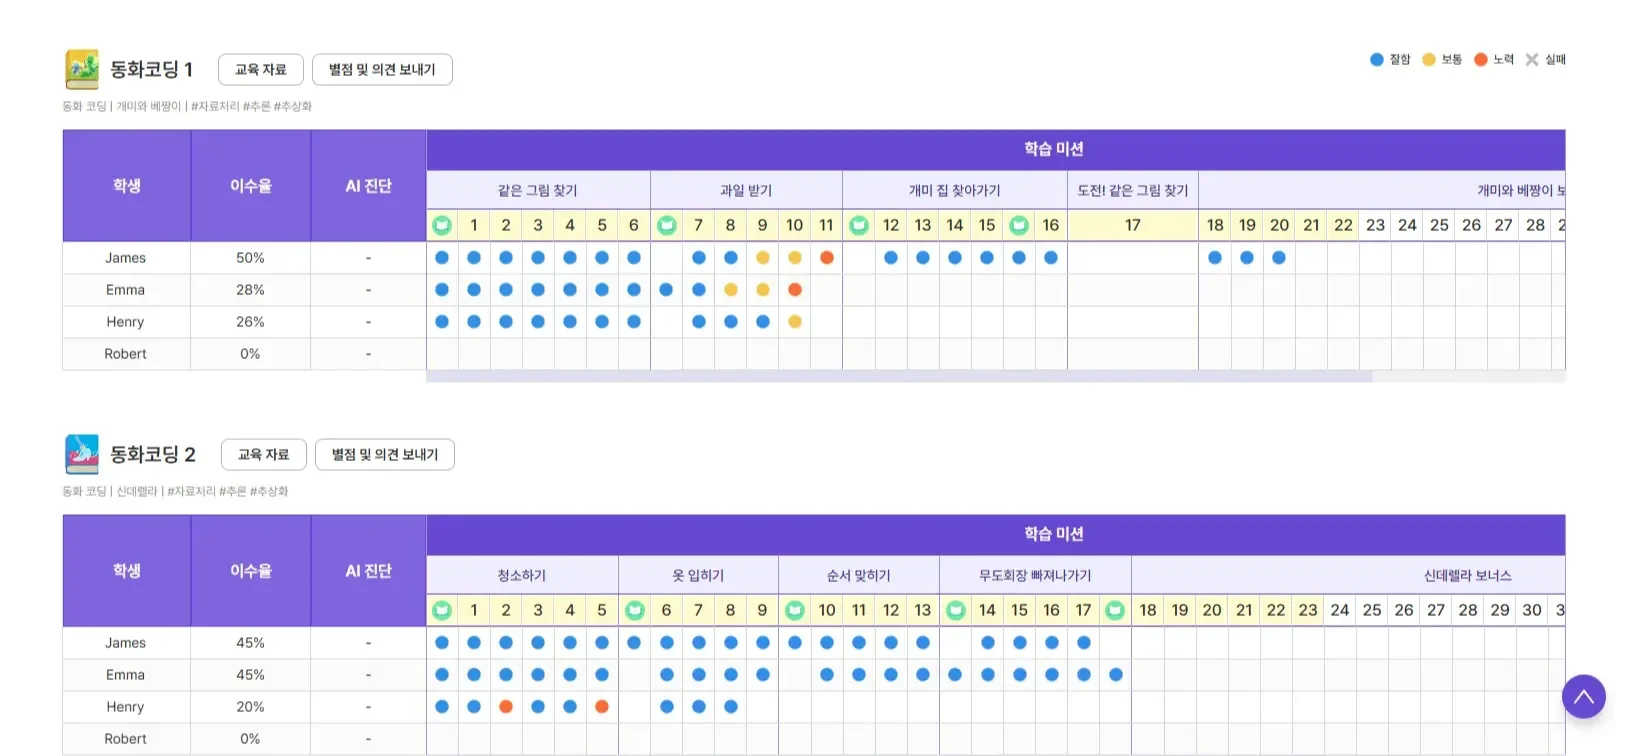This screenshot has height=756, width=1629.
Task: Open 교육 자료 for 동화코딩 1
Action: 260,70
